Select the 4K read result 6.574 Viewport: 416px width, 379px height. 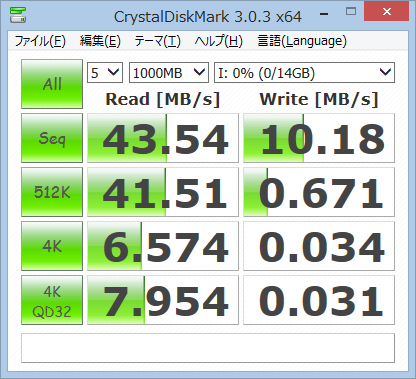pyautogui.click(x=163, y=246)
